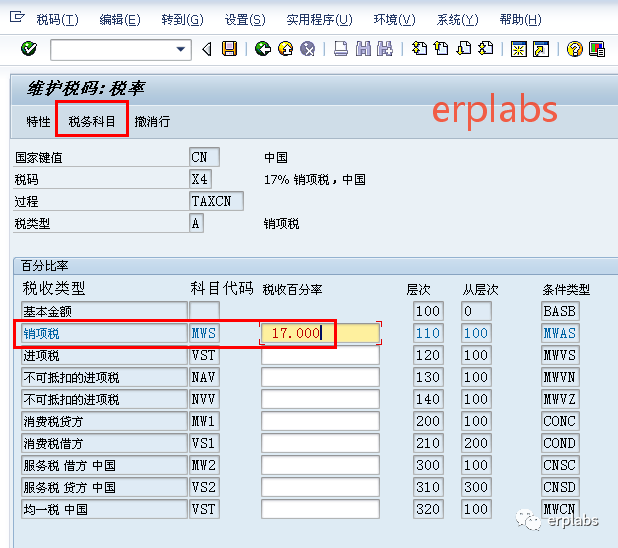Open the 系统(Y) menu
This screenshot has width=618, height=548.
(457, 19)
